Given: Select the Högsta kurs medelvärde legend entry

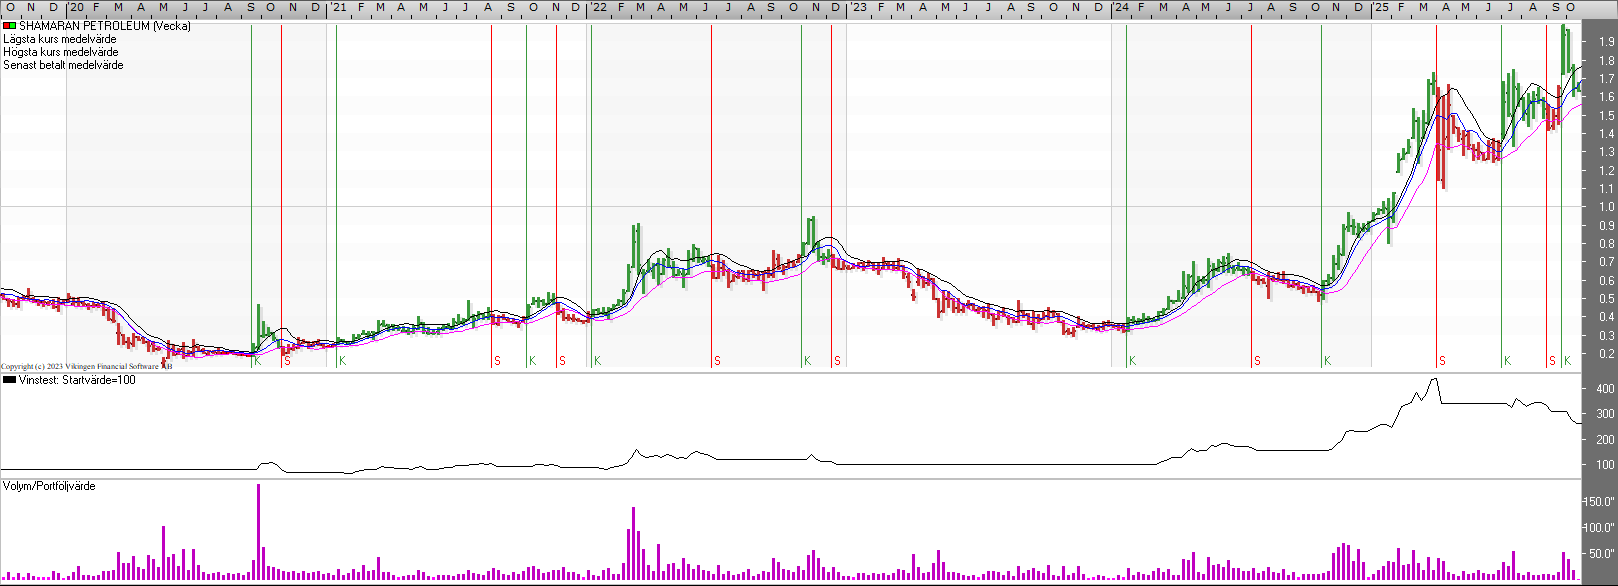Looking at the screenshot, I should click(x=61, y=52).
